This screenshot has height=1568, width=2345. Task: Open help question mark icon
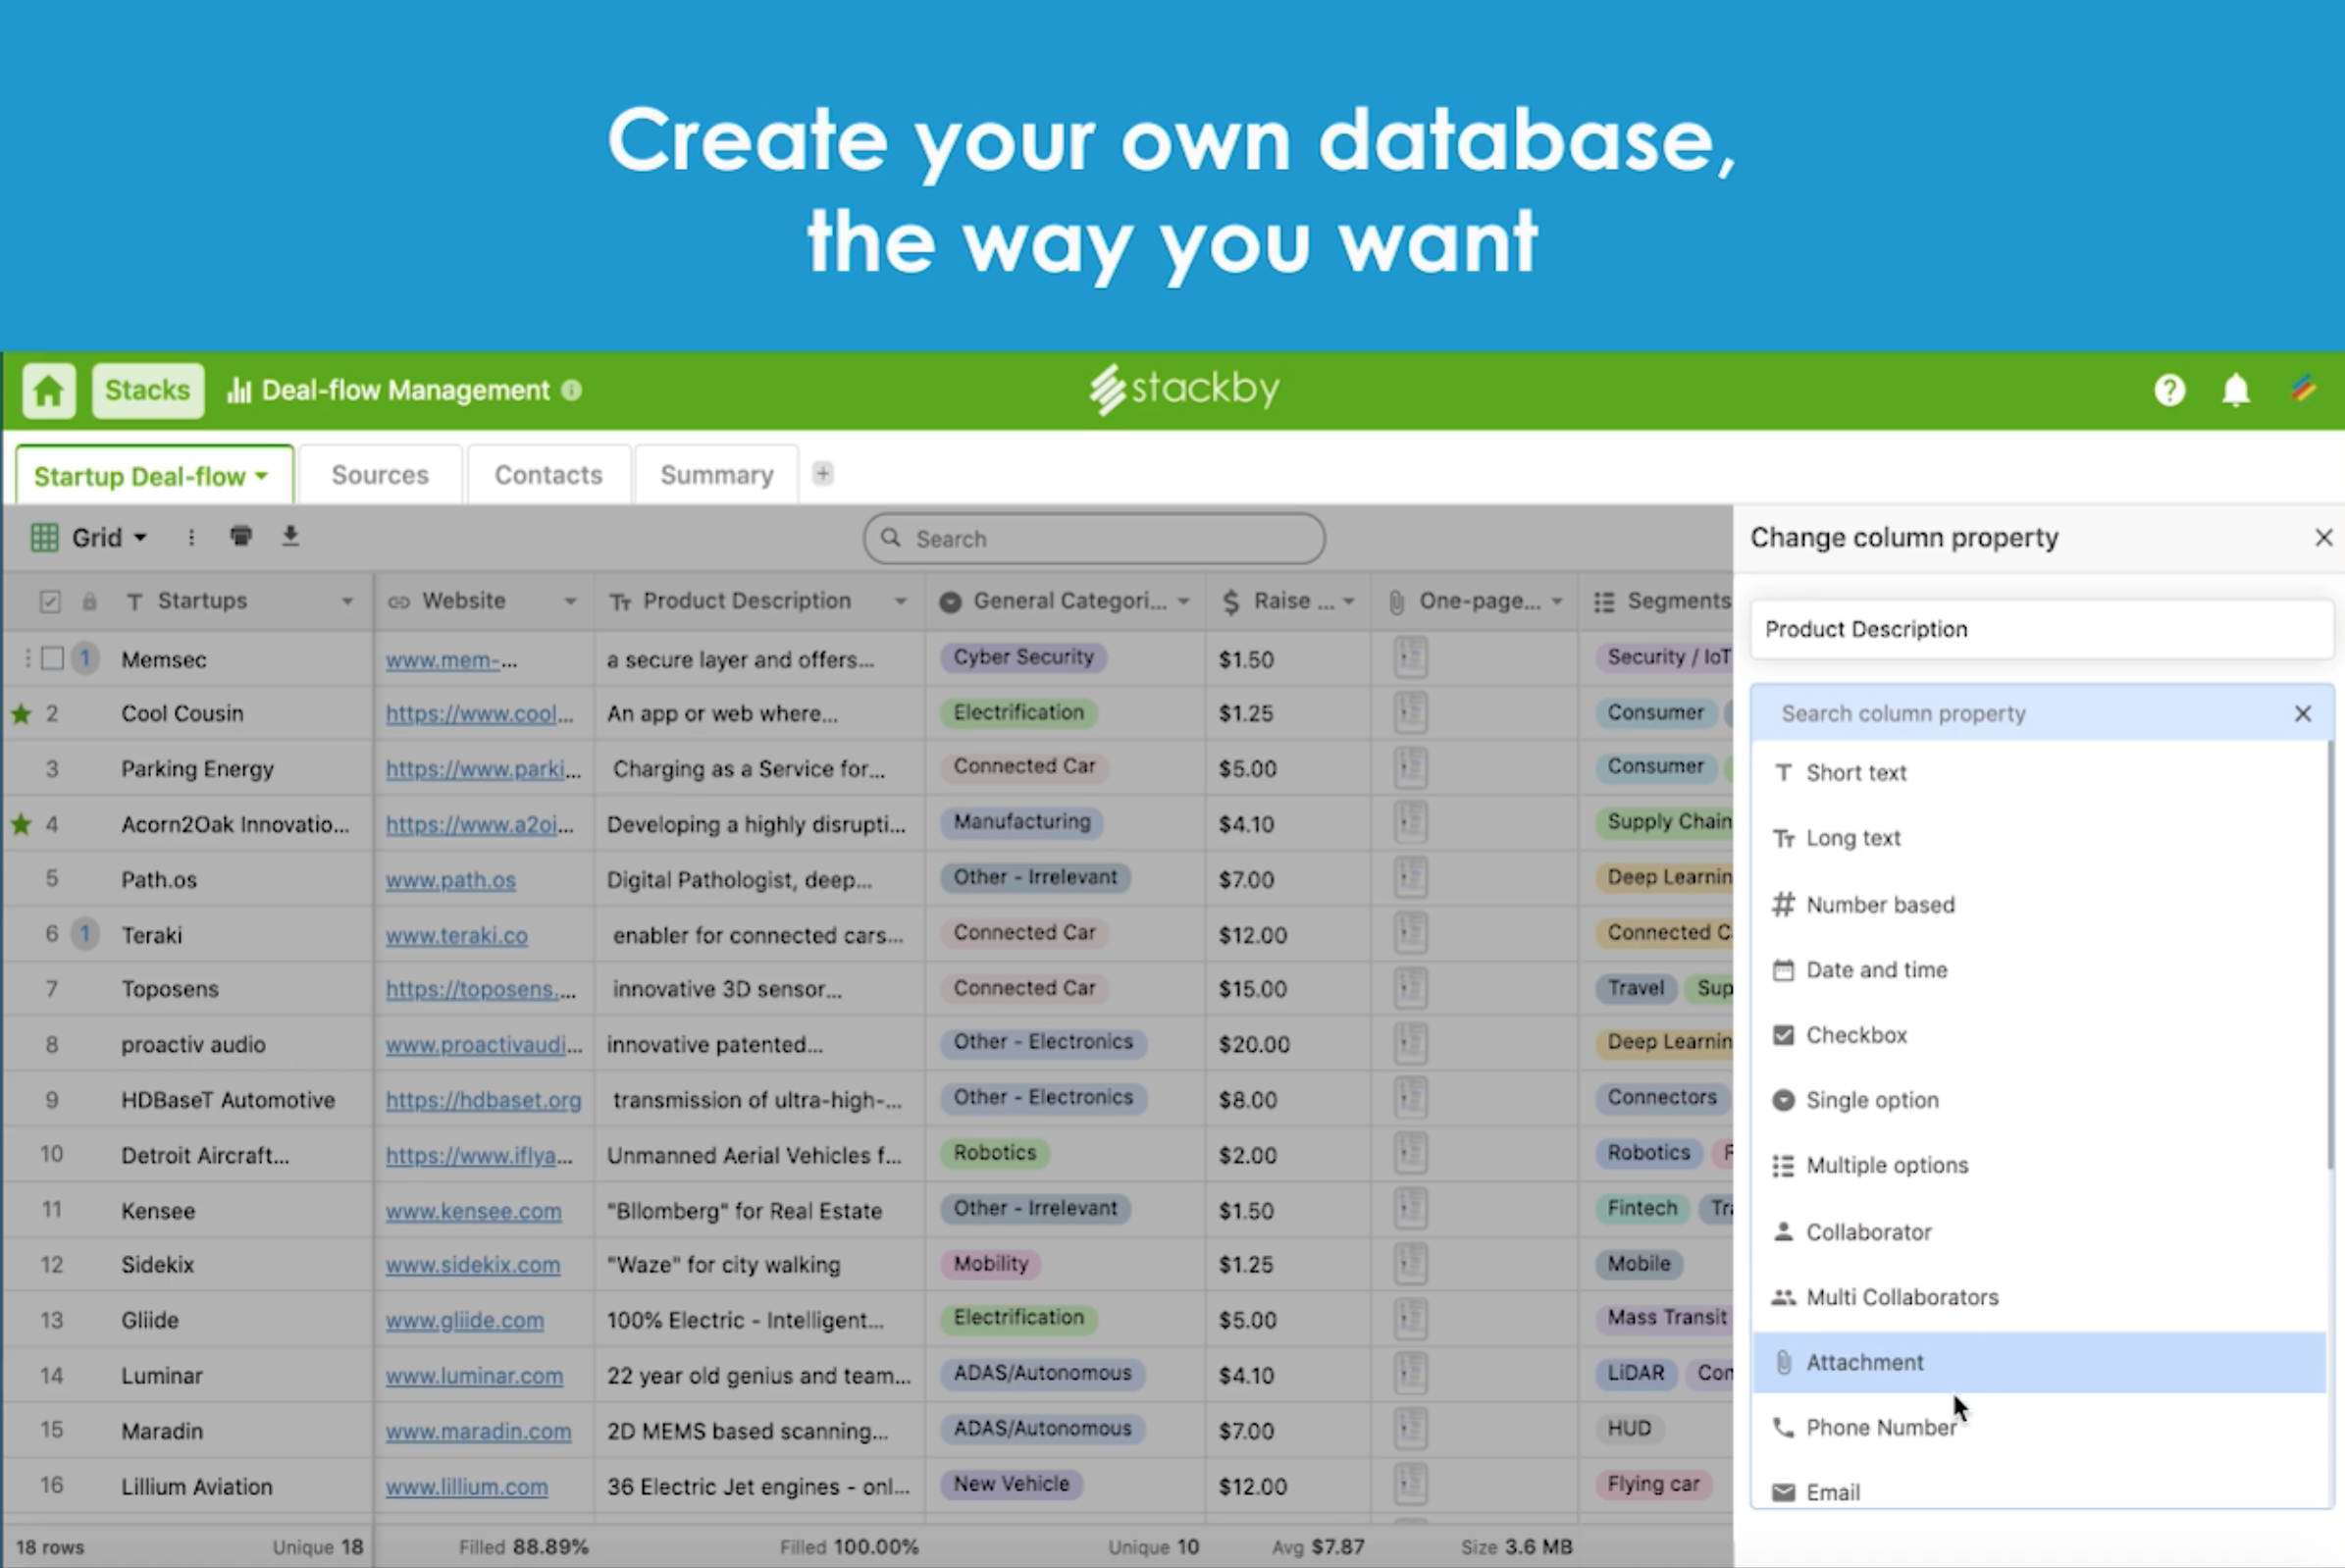point(2169,390)
